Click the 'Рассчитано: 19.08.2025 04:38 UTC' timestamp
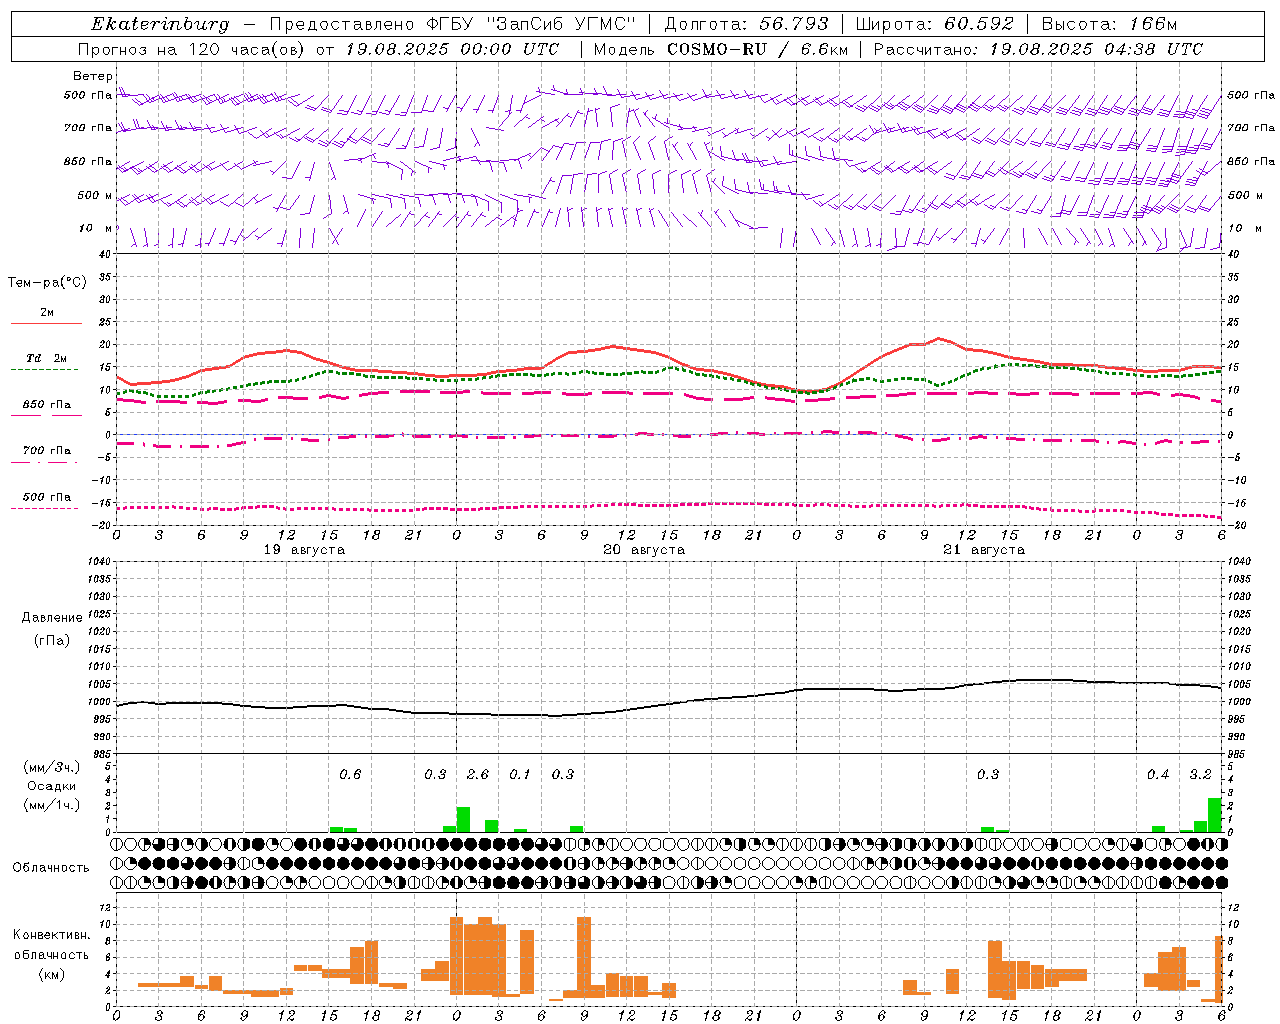Viewport: 1280px width, 1024px height. click(x=1038, y=49)
